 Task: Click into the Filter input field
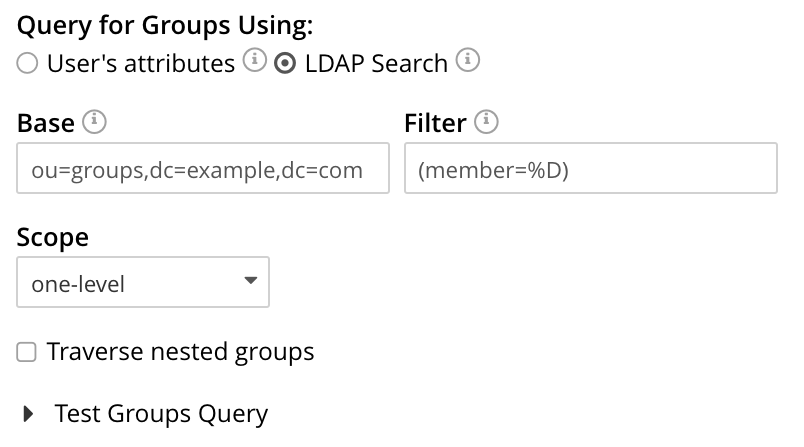coord(590,169)
